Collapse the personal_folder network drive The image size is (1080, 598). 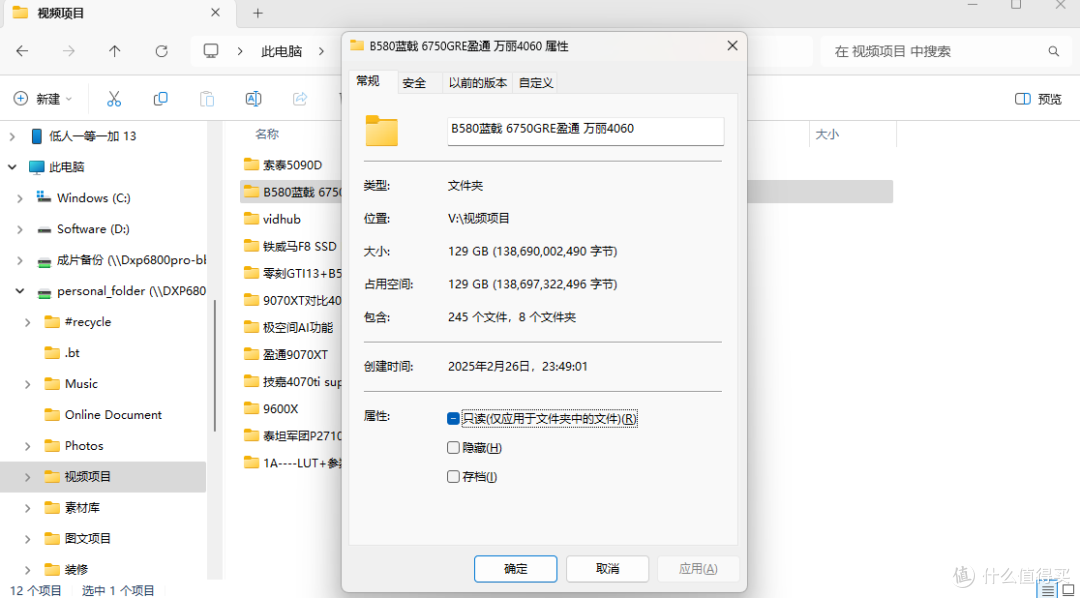point(20,291)
